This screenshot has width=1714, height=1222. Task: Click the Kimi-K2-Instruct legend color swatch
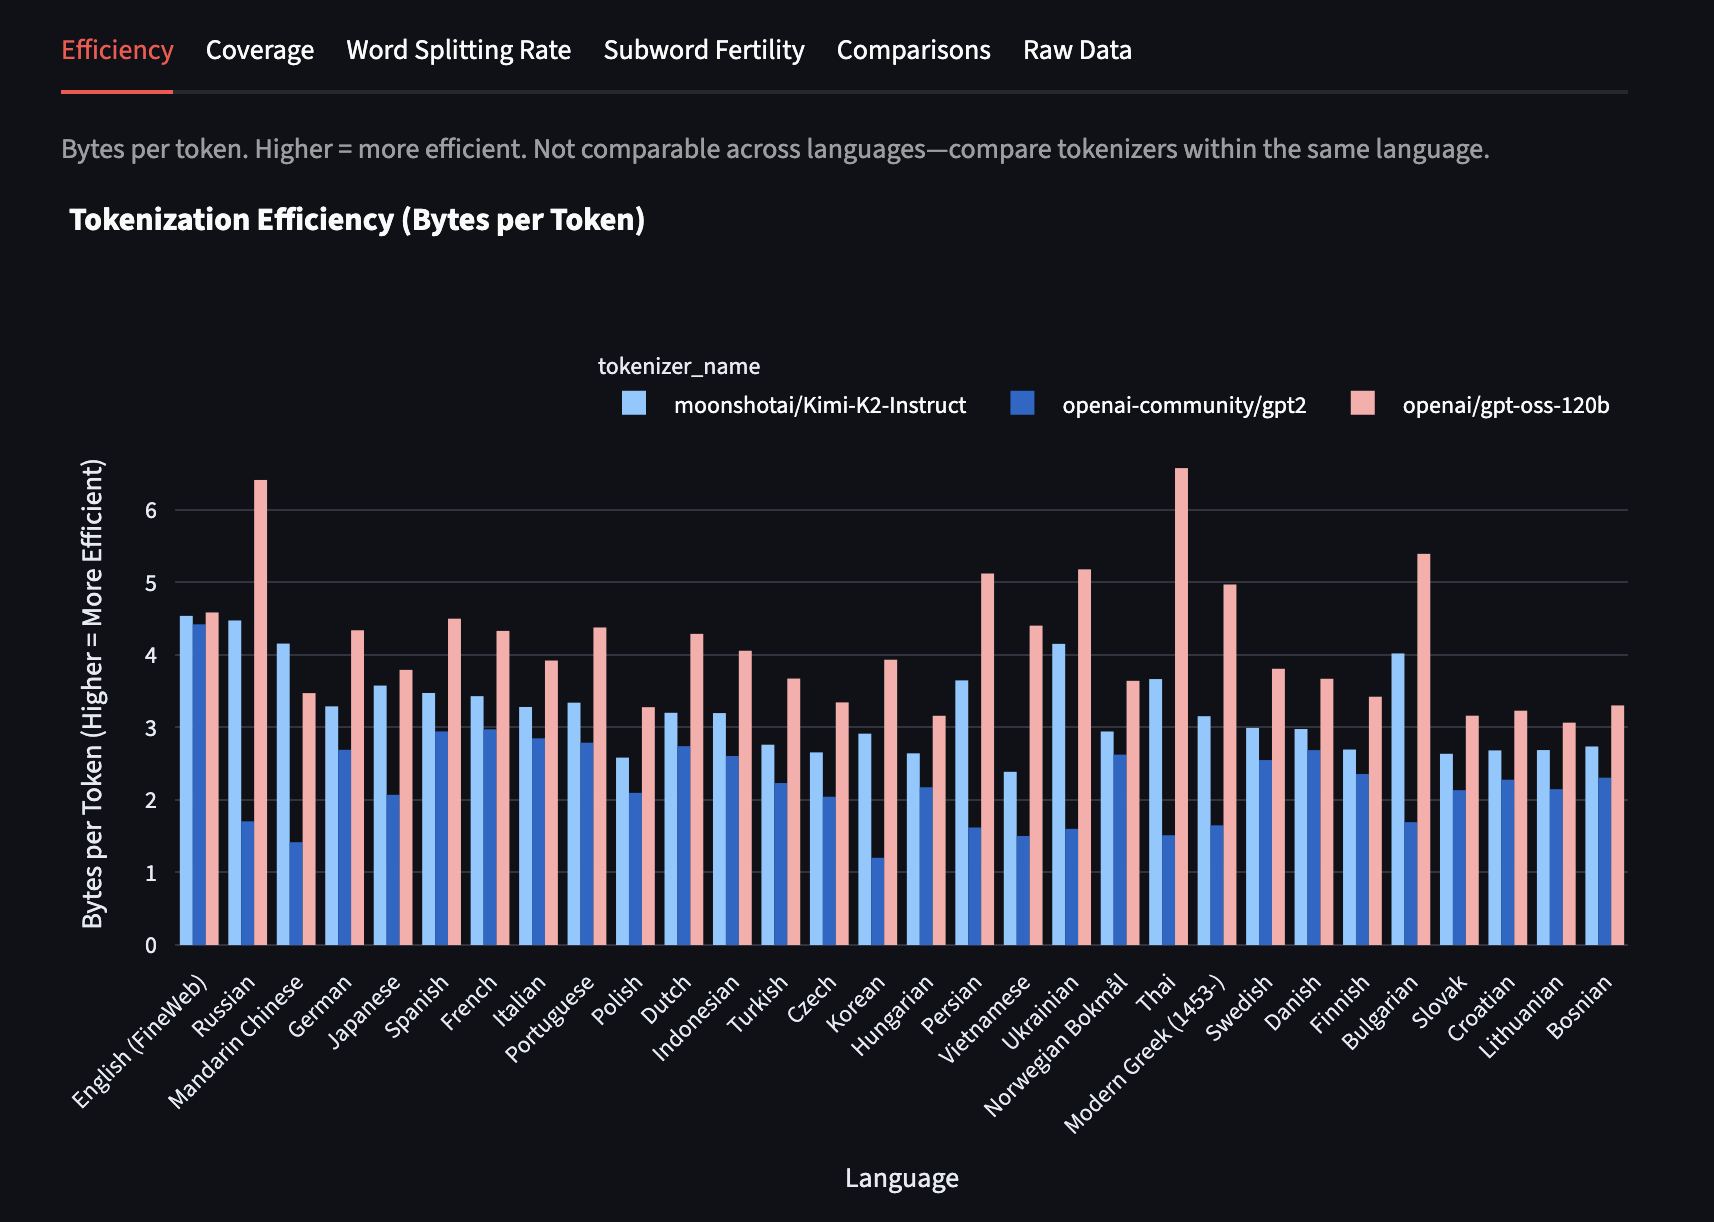pos(634,404)
